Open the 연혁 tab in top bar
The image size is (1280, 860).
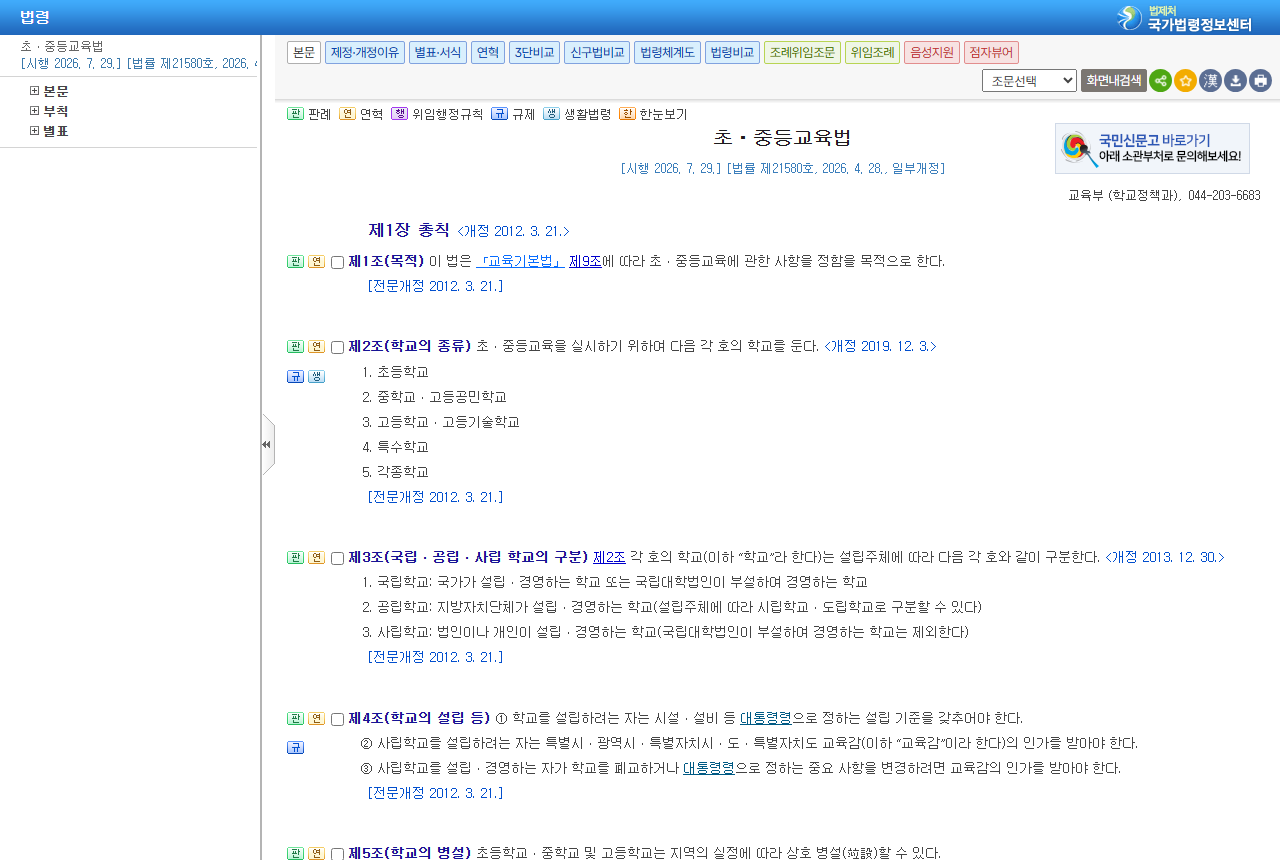[x=488, y=53]
